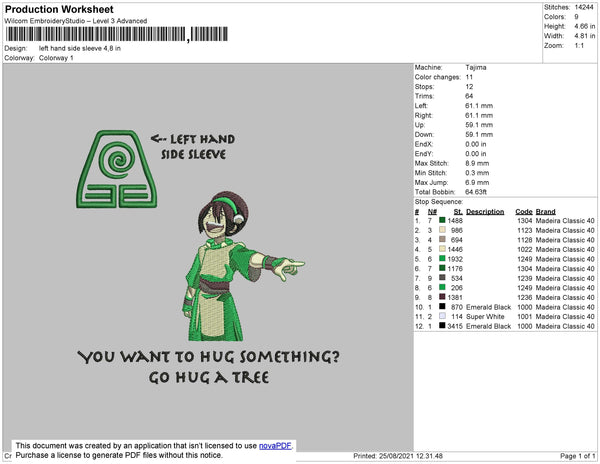Image resolution: width=600 pixels, height=464 pixels.
Task: Select the green Earth Kingdom emblem design
Action: tap(116, 169)
